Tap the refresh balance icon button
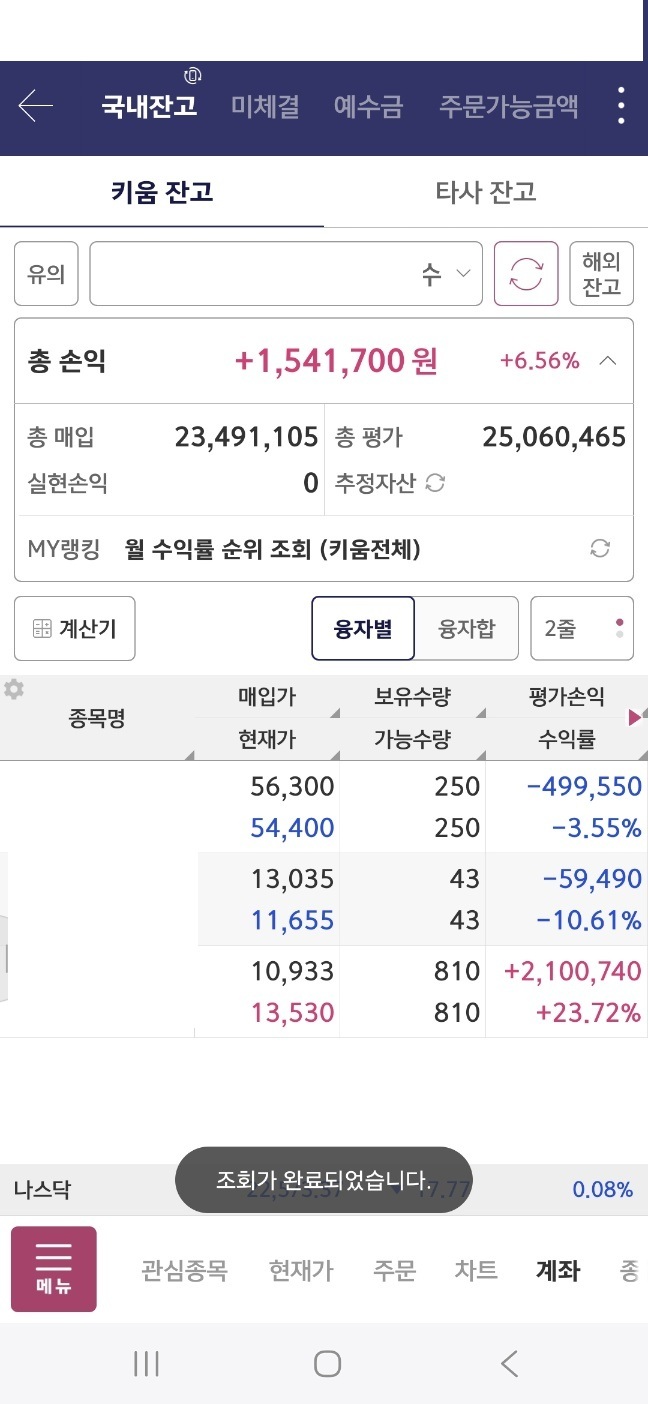The image size is (648, 1404). (526, 273)
